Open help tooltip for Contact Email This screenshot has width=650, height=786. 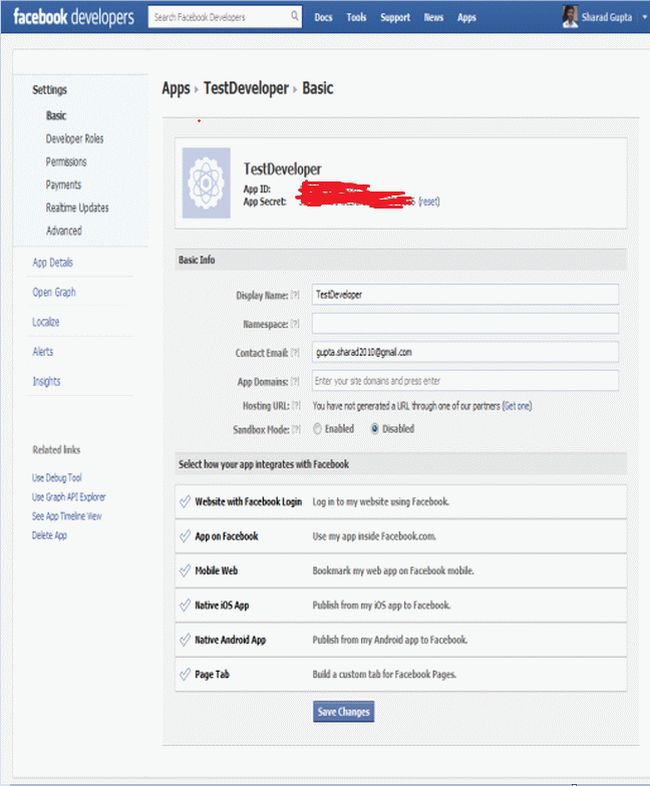(295, 353)
